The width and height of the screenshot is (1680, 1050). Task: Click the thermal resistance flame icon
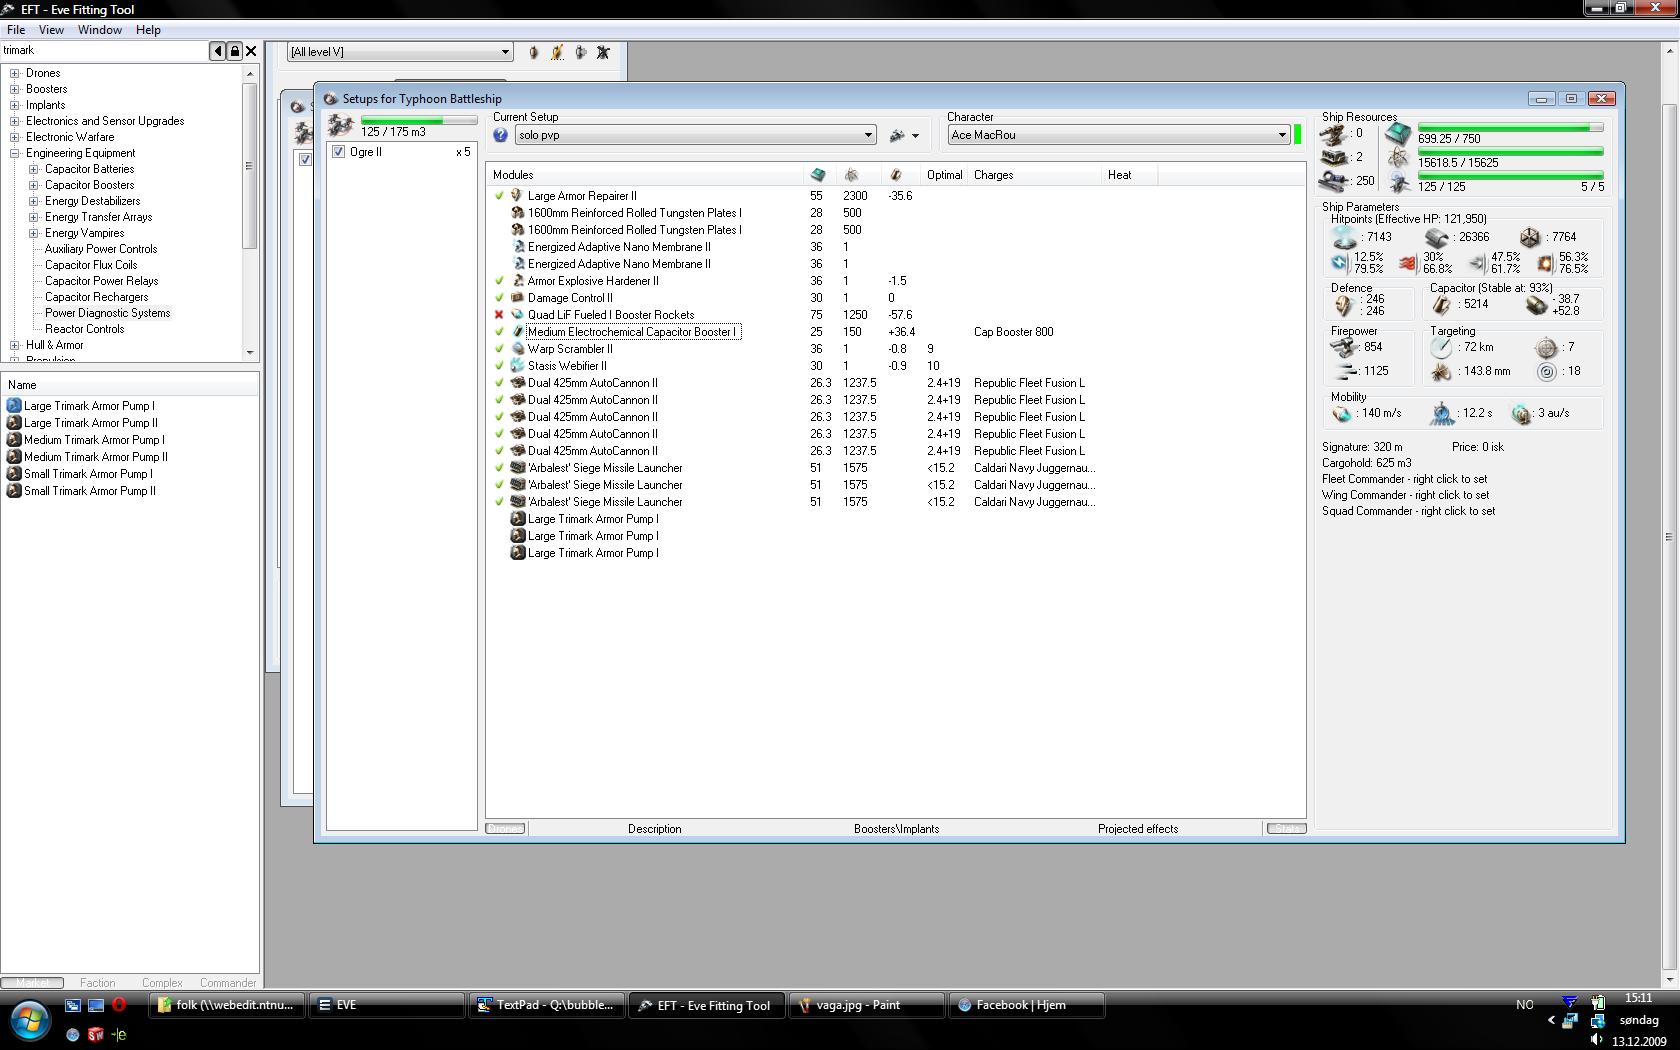[x=1408, y=263]
